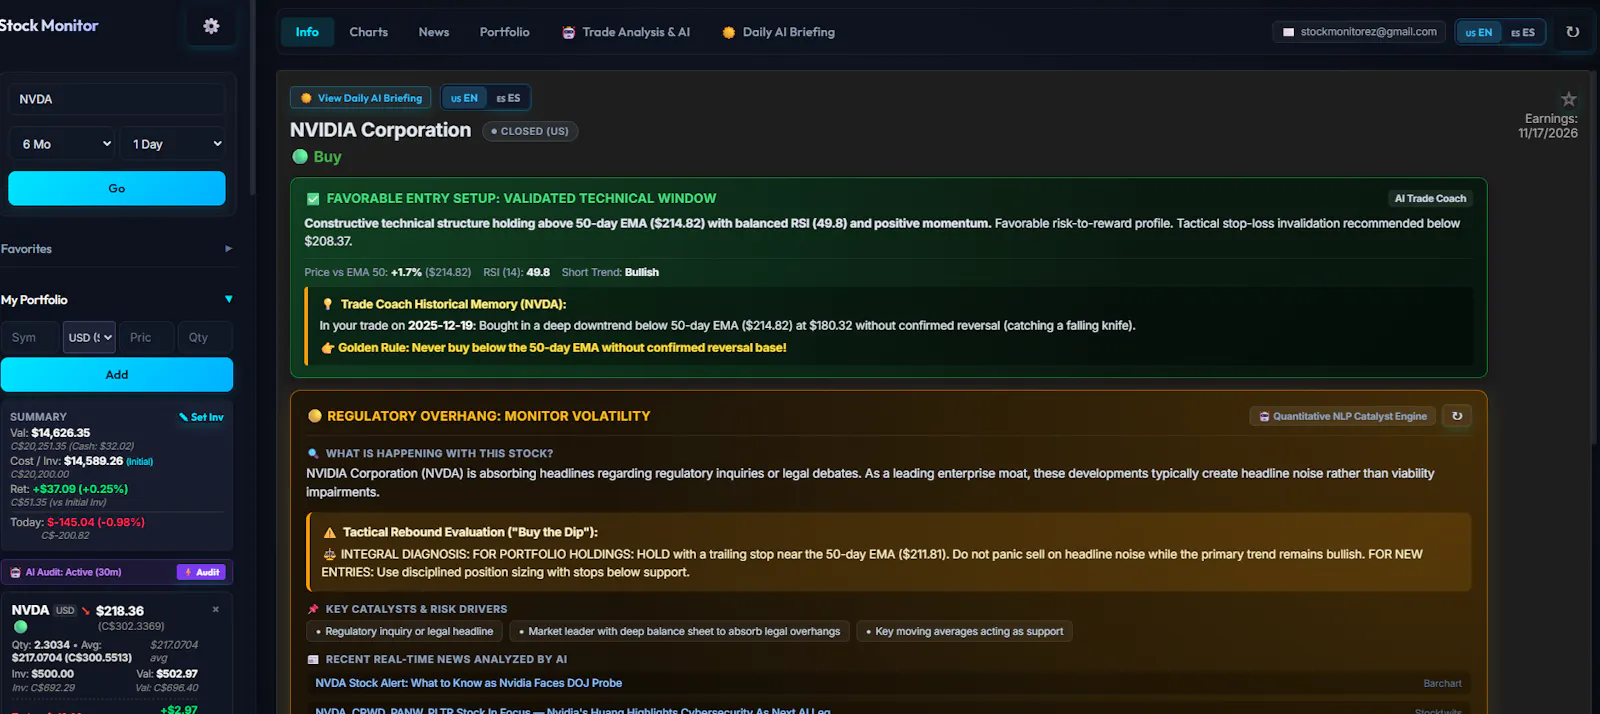Click the Go button

click(x=117, y=188)
